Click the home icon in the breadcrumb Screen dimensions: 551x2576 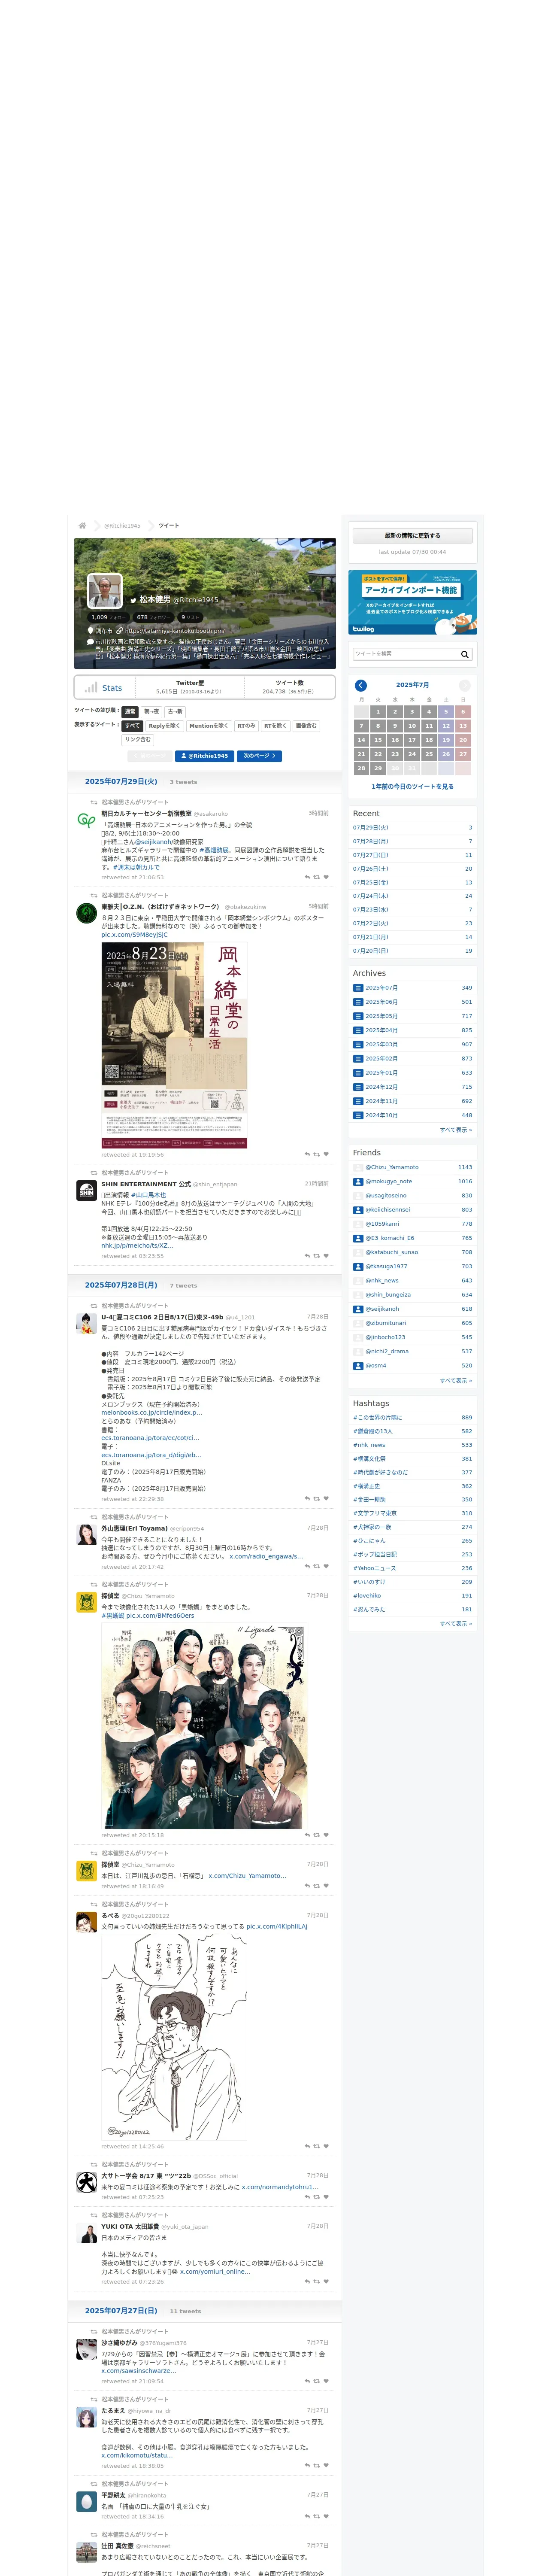click(82, 525)
